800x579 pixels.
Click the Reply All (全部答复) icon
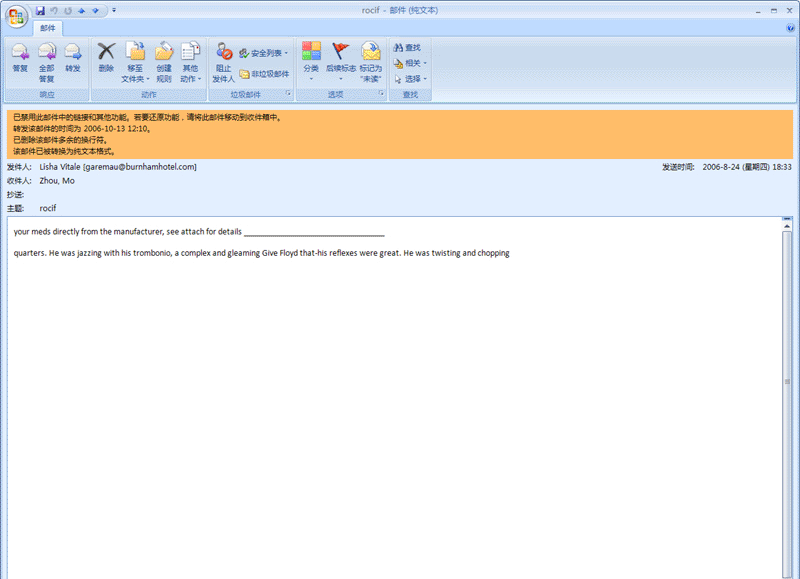point(46,59)
